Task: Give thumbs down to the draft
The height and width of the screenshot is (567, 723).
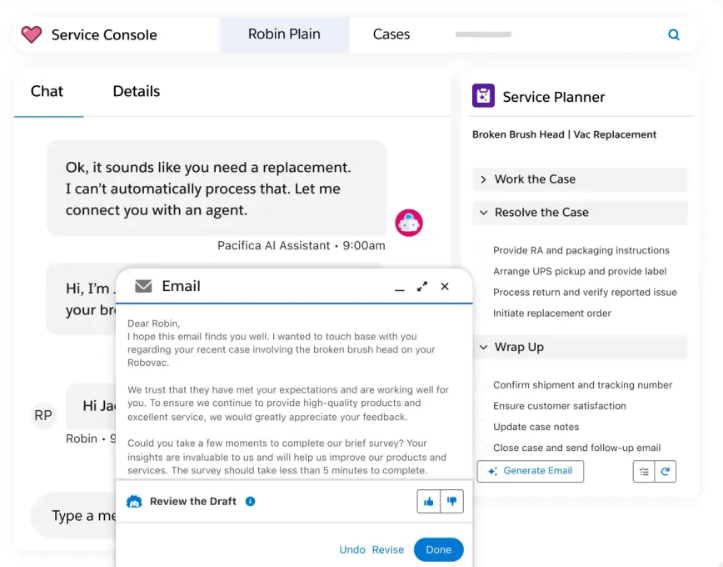Action: coord(452,501)
